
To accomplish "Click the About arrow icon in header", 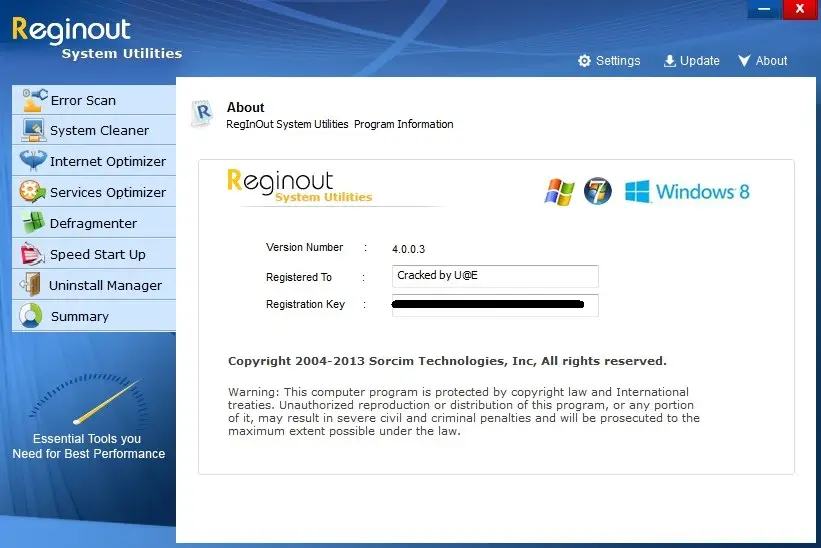I will pos(744,61).
